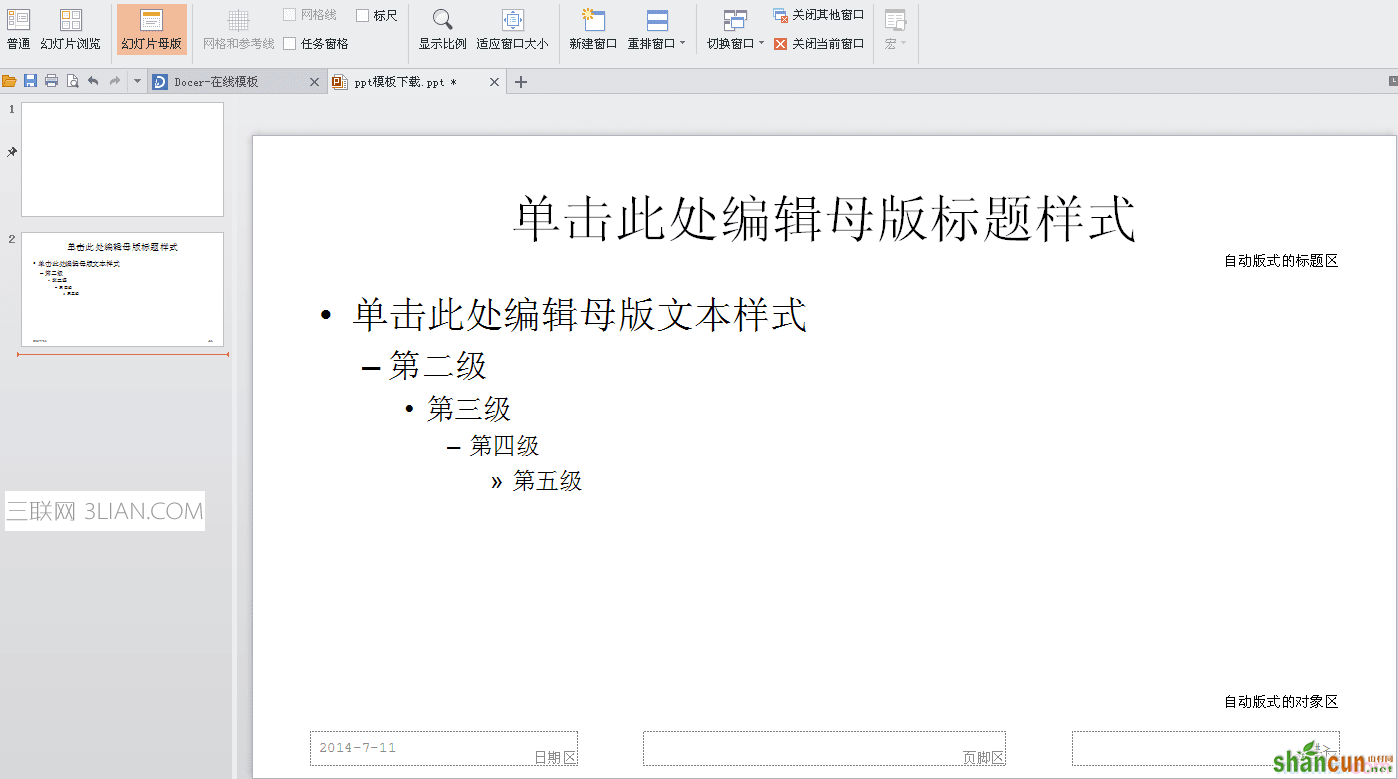
Task: Switch to Normal view (普通)
Action: [18, 29]
